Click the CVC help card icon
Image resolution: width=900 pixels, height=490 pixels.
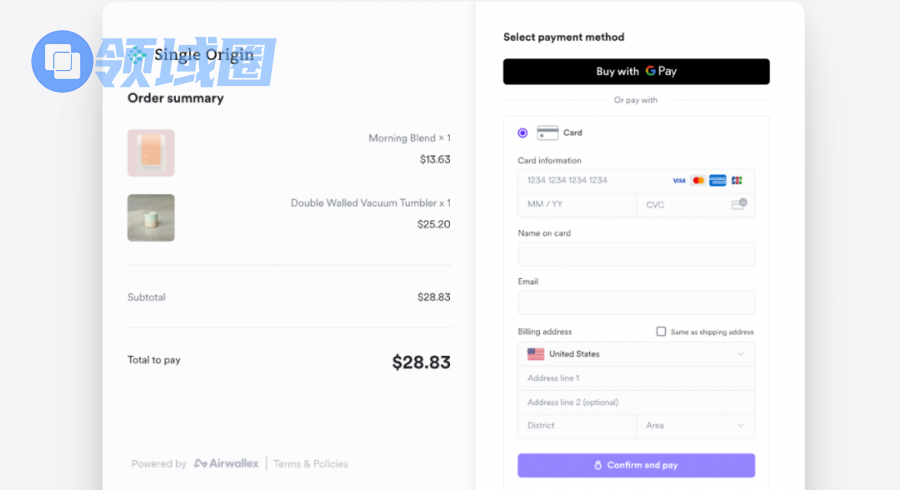739,204
